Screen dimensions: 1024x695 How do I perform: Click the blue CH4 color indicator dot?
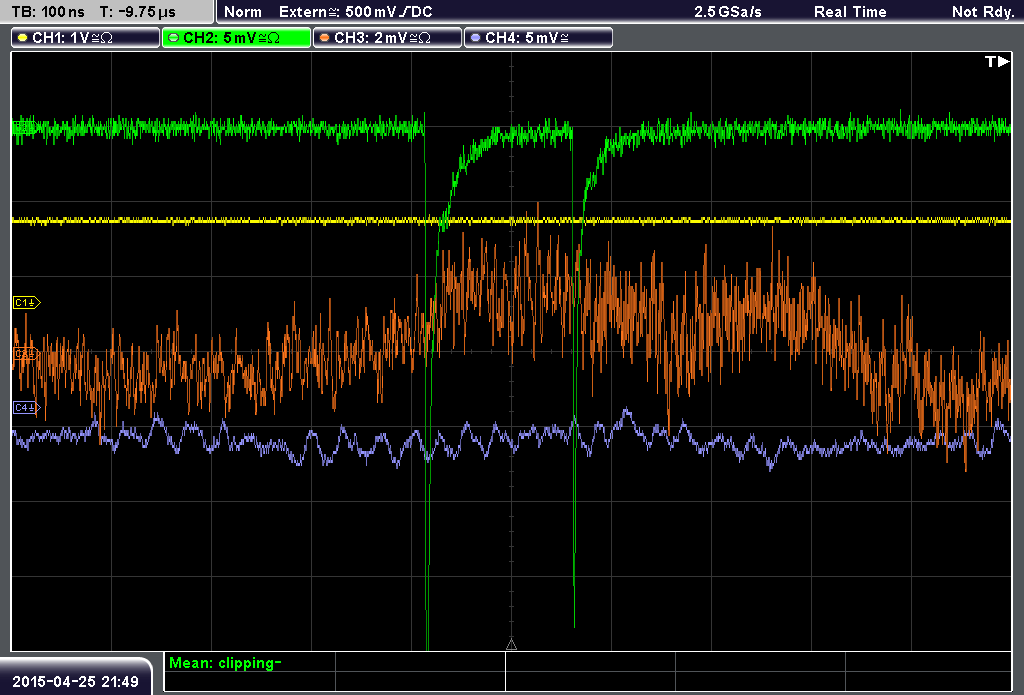tap(475, 38)
